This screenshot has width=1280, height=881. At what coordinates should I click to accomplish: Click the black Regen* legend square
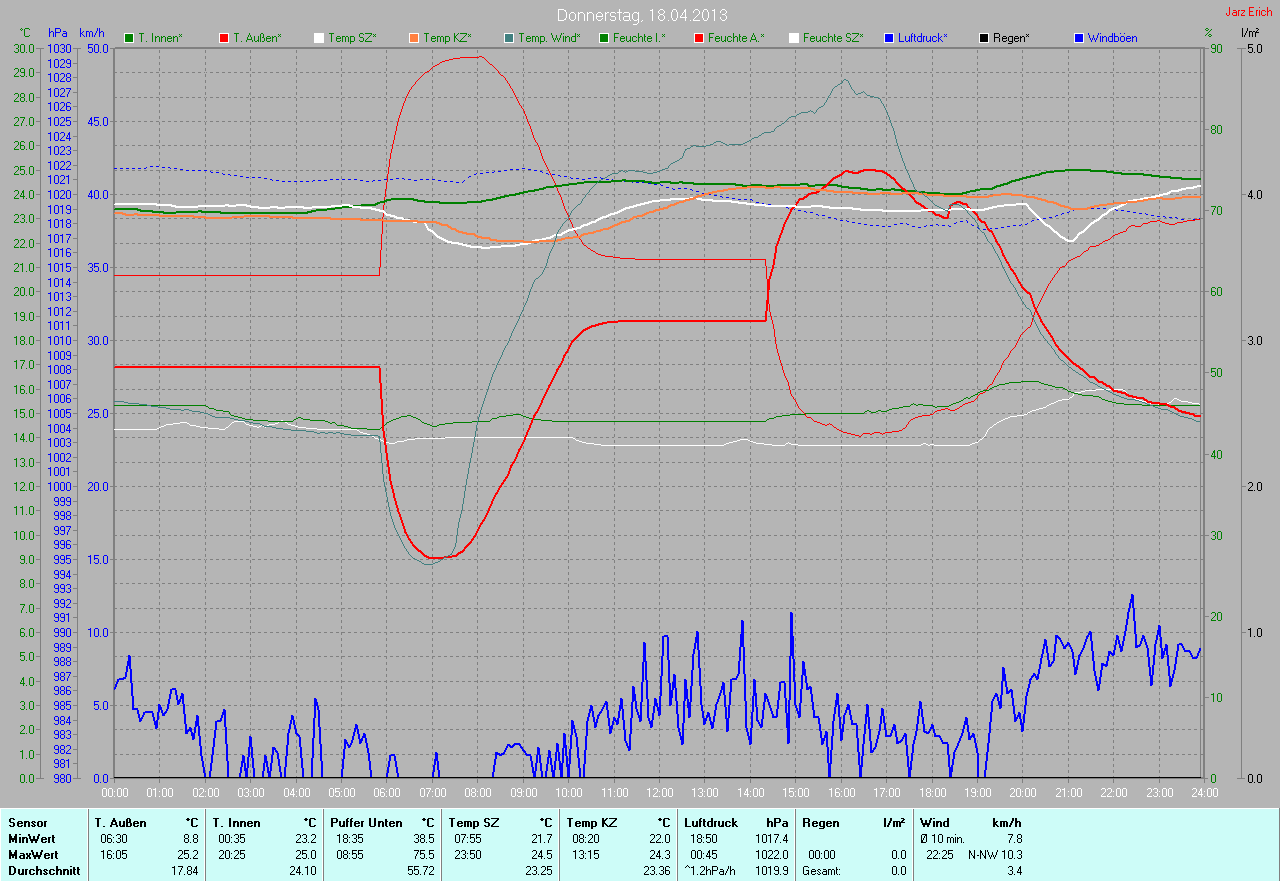(984, 38)
